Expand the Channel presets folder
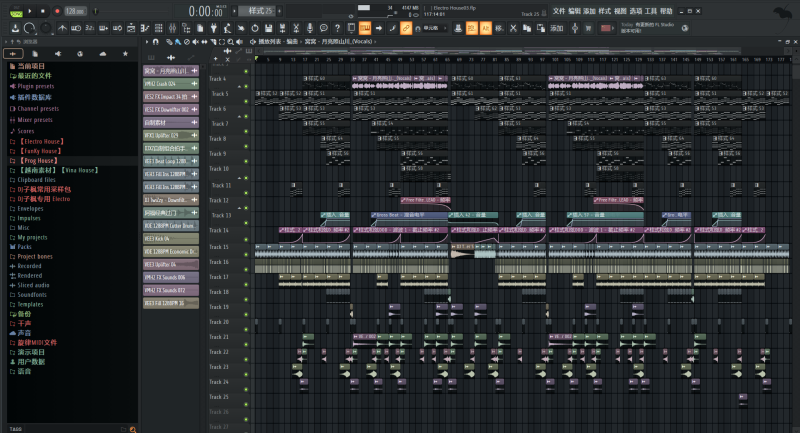800x433 pixels. (38, 109)
